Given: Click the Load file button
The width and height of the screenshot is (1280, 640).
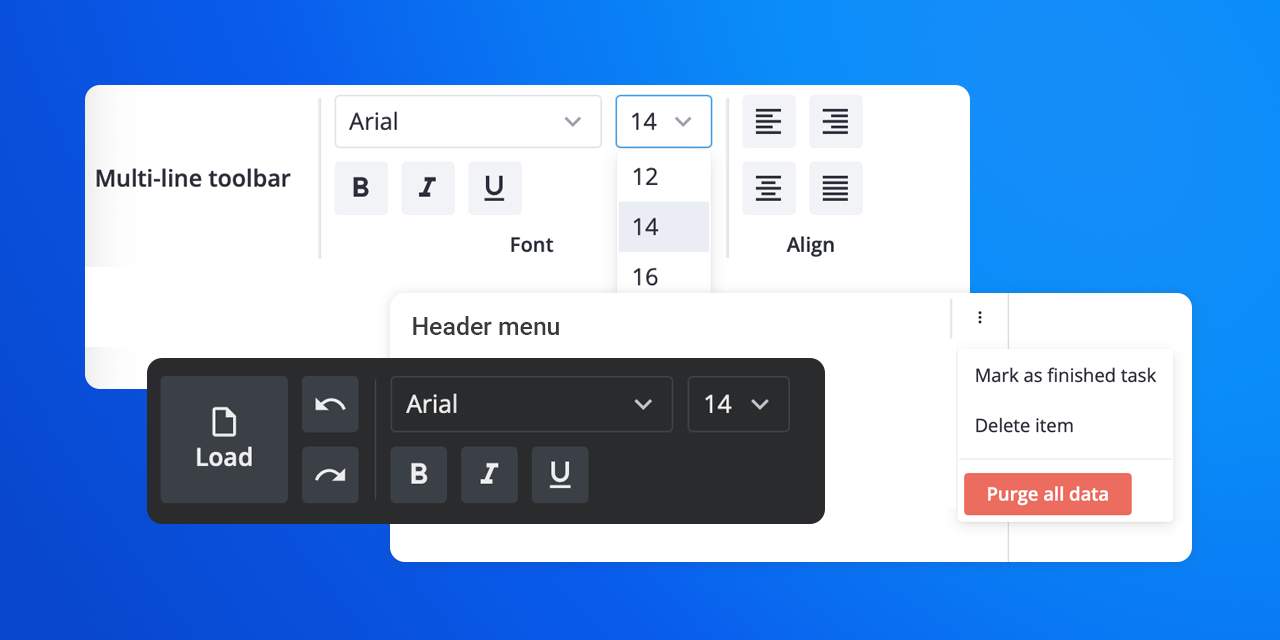Looking at the screenshot, I should point(224,440).
